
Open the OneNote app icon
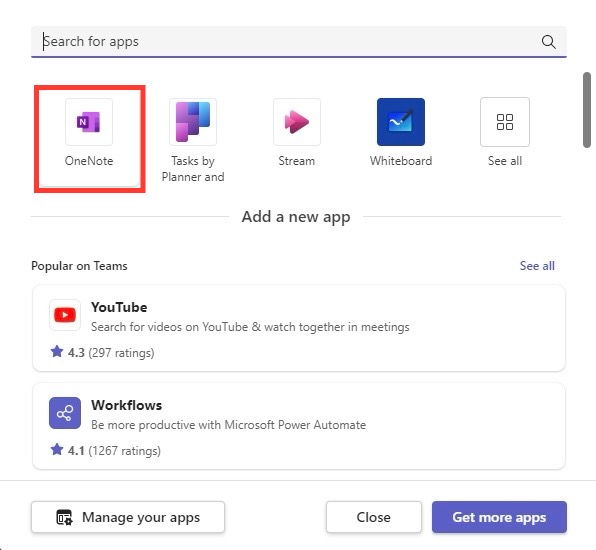(89, 122)
